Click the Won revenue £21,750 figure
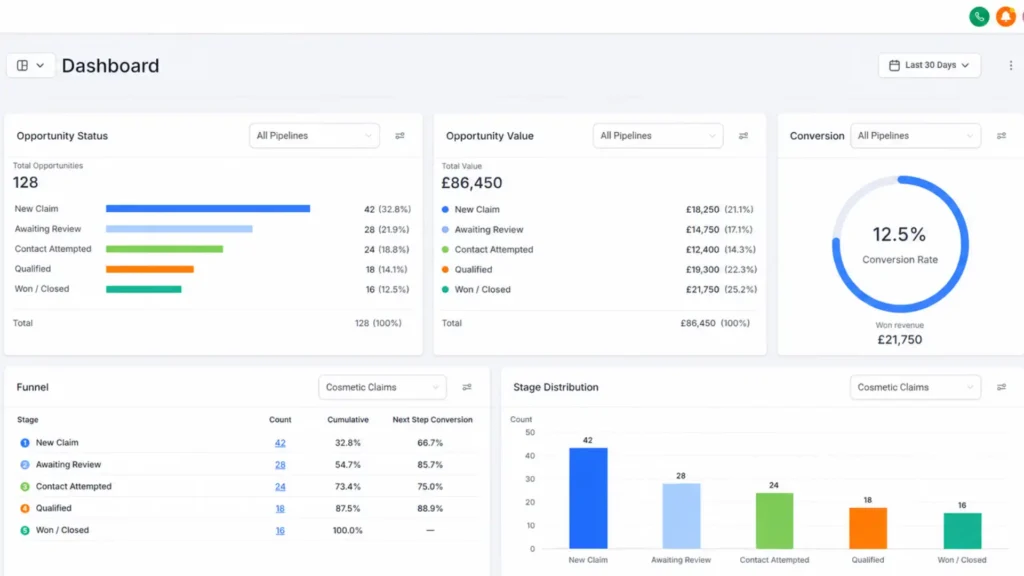 [899, 340]
